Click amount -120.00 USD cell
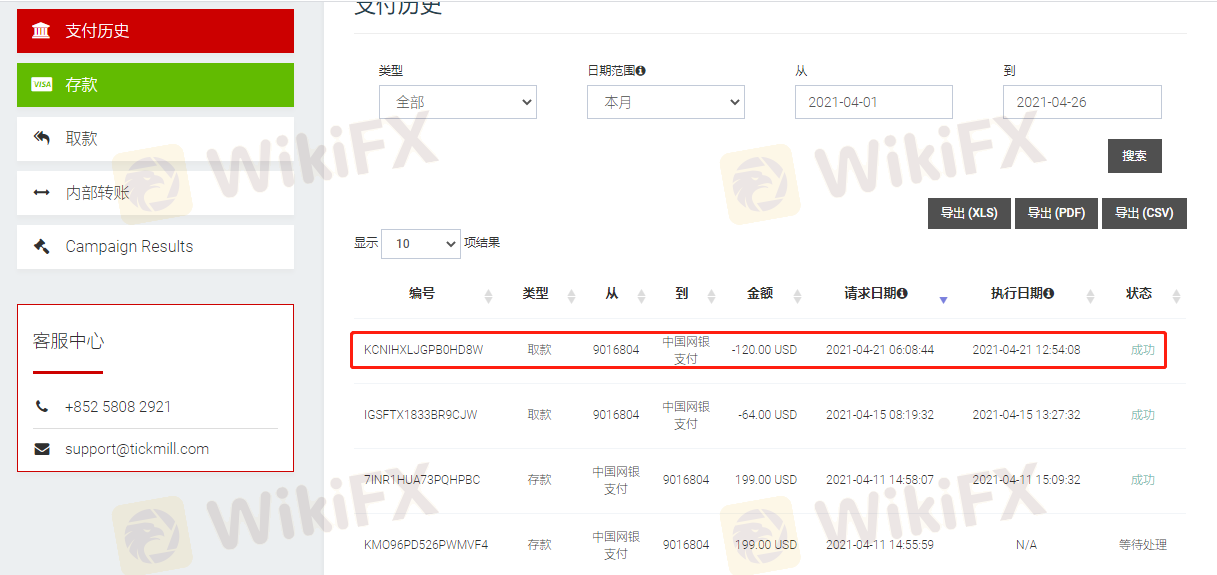The image size is (1217, 575). tap(764, 350)
